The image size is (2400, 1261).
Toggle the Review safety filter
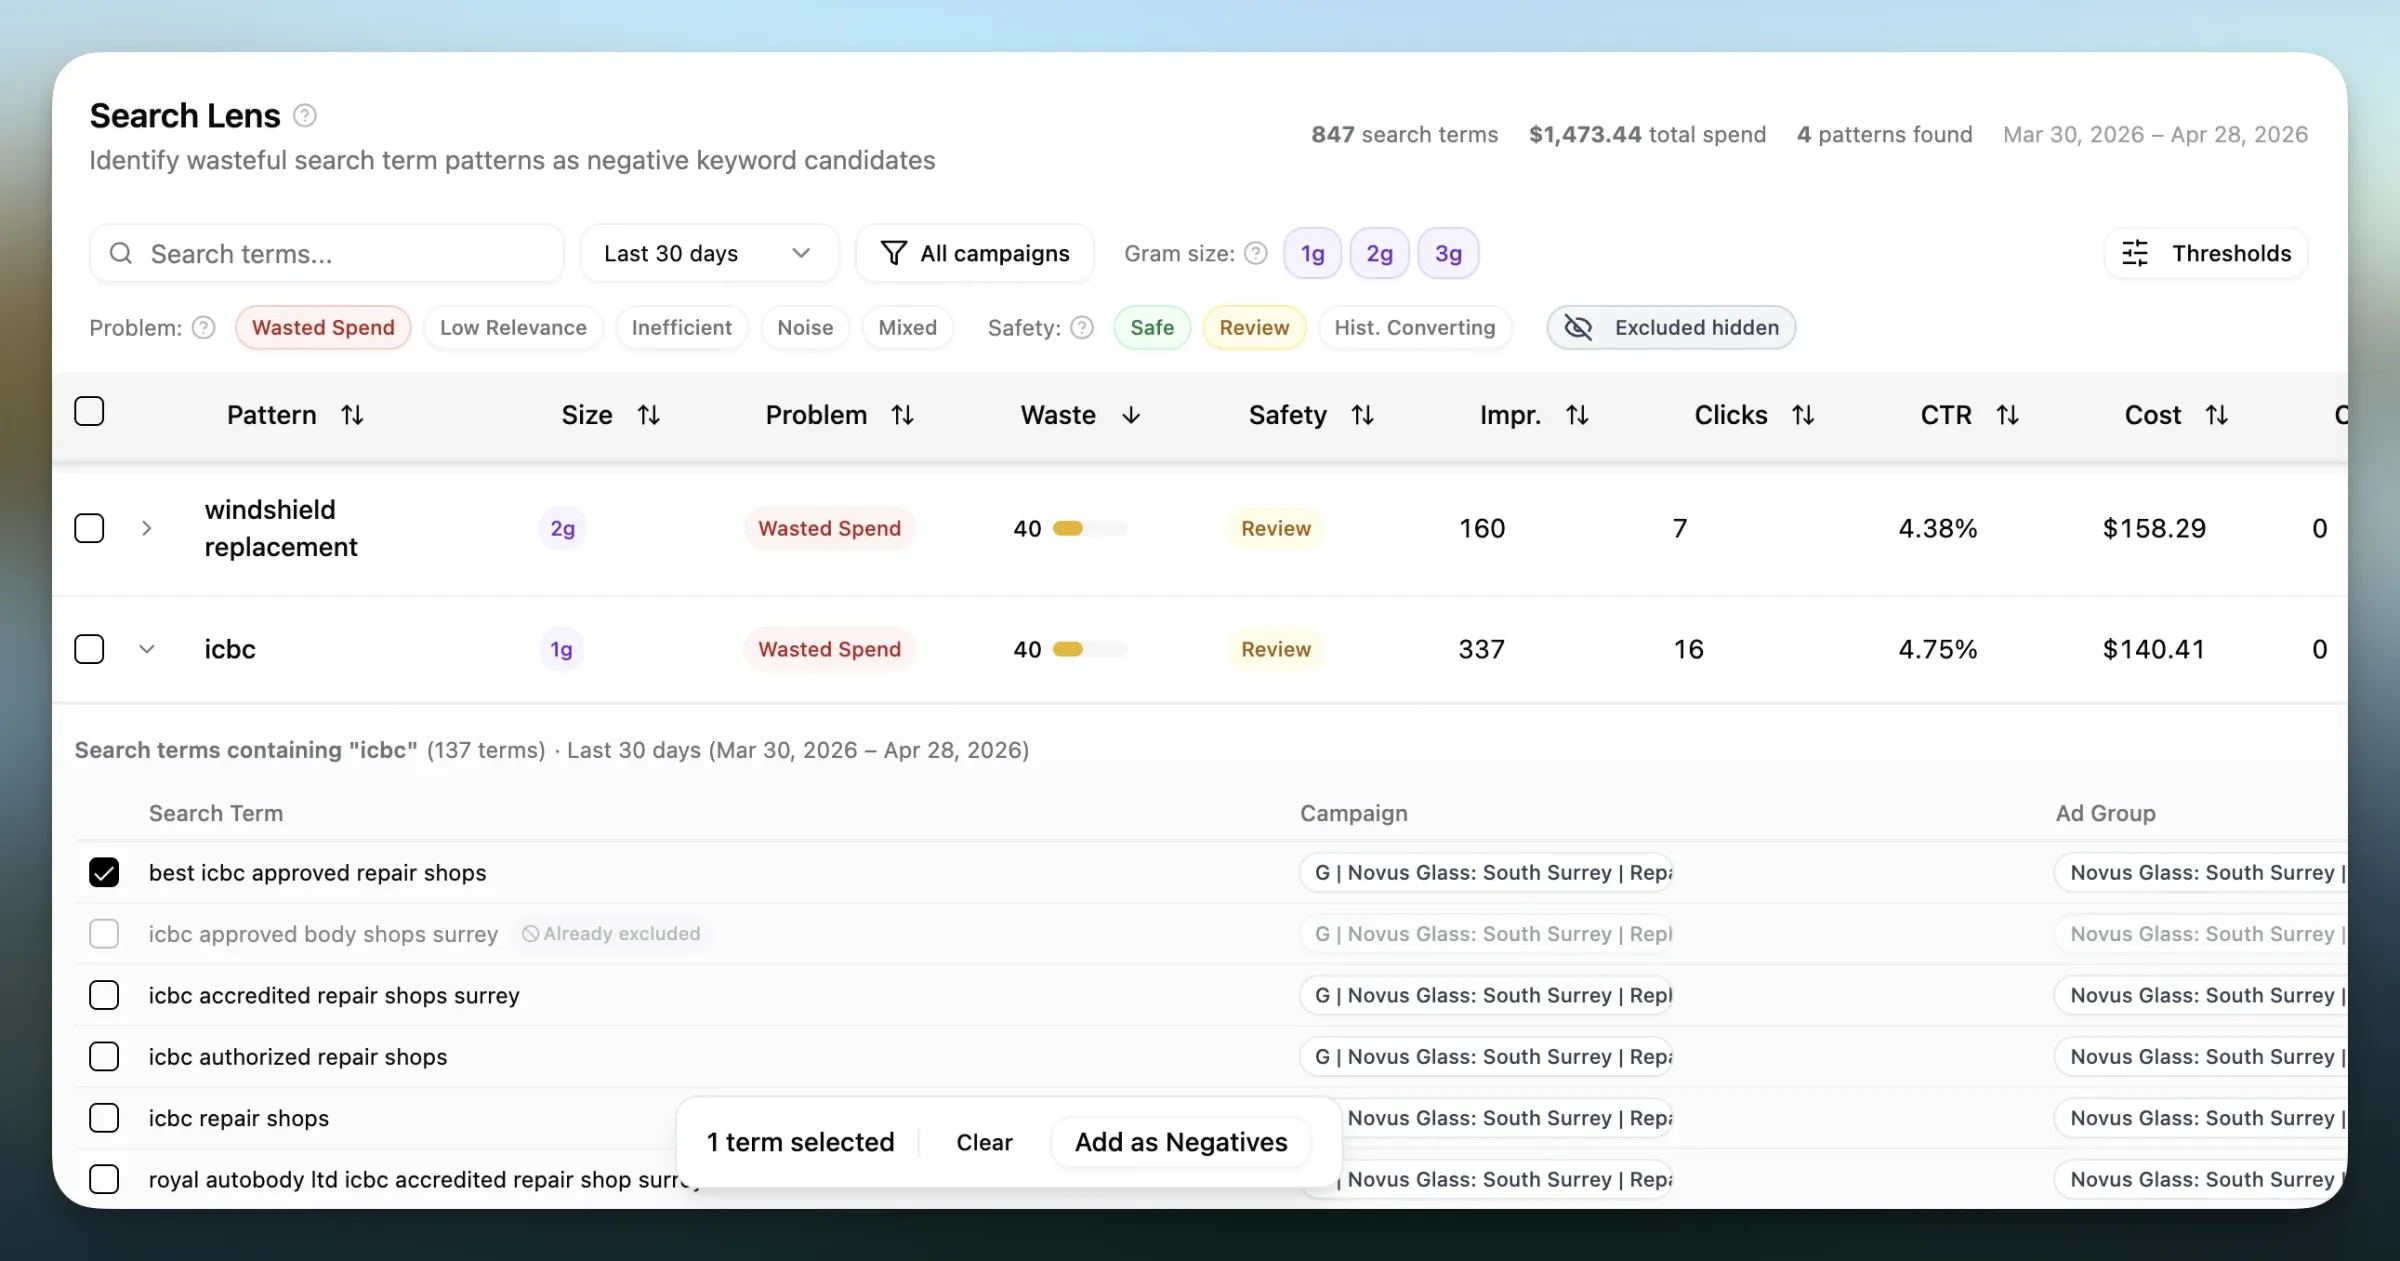[1254, 328]
